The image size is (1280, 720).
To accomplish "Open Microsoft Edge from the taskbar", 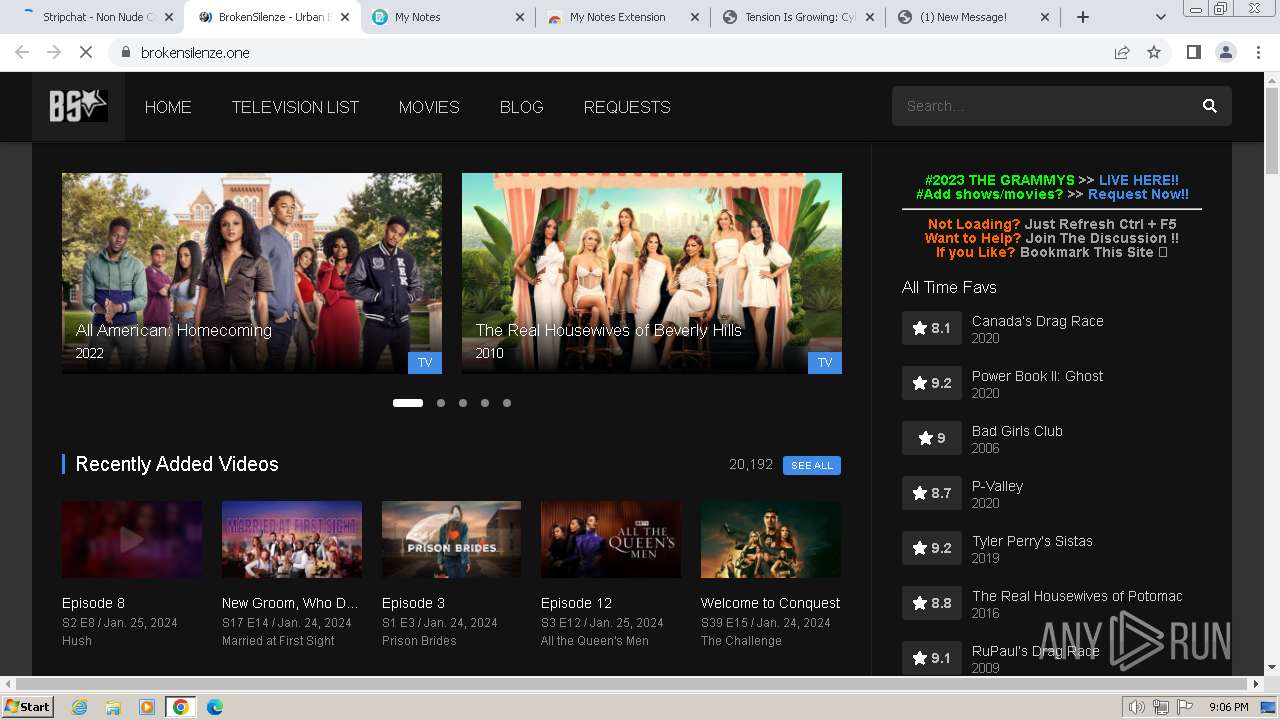I will (x=215, y=707).
